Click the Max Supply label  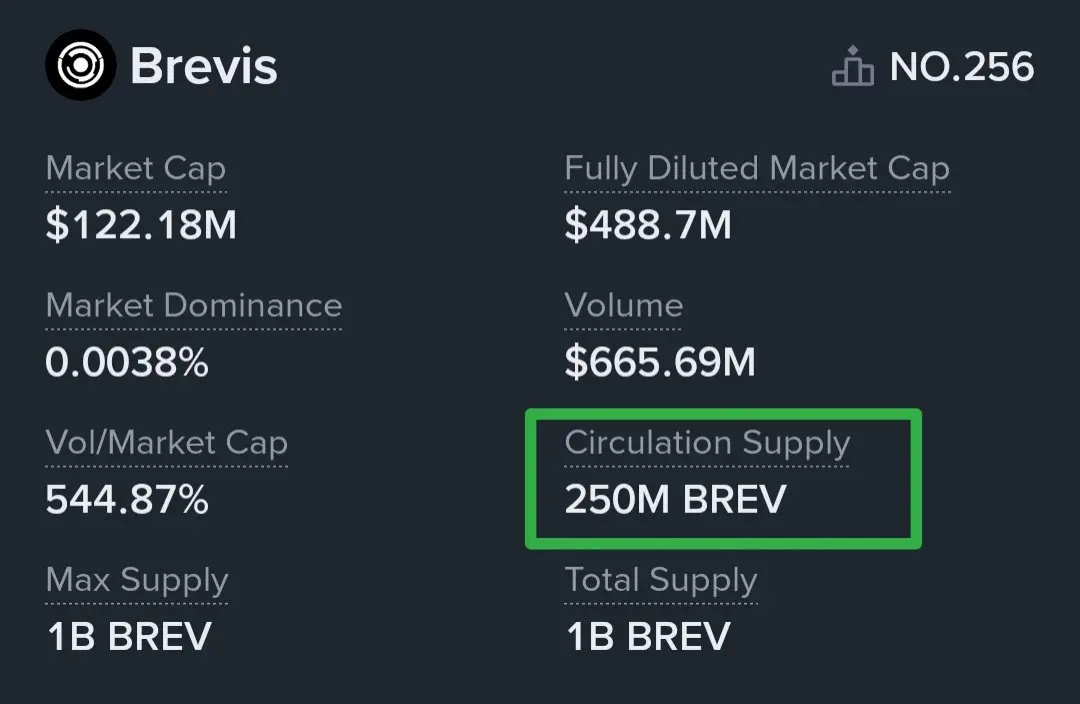[137, 580]
